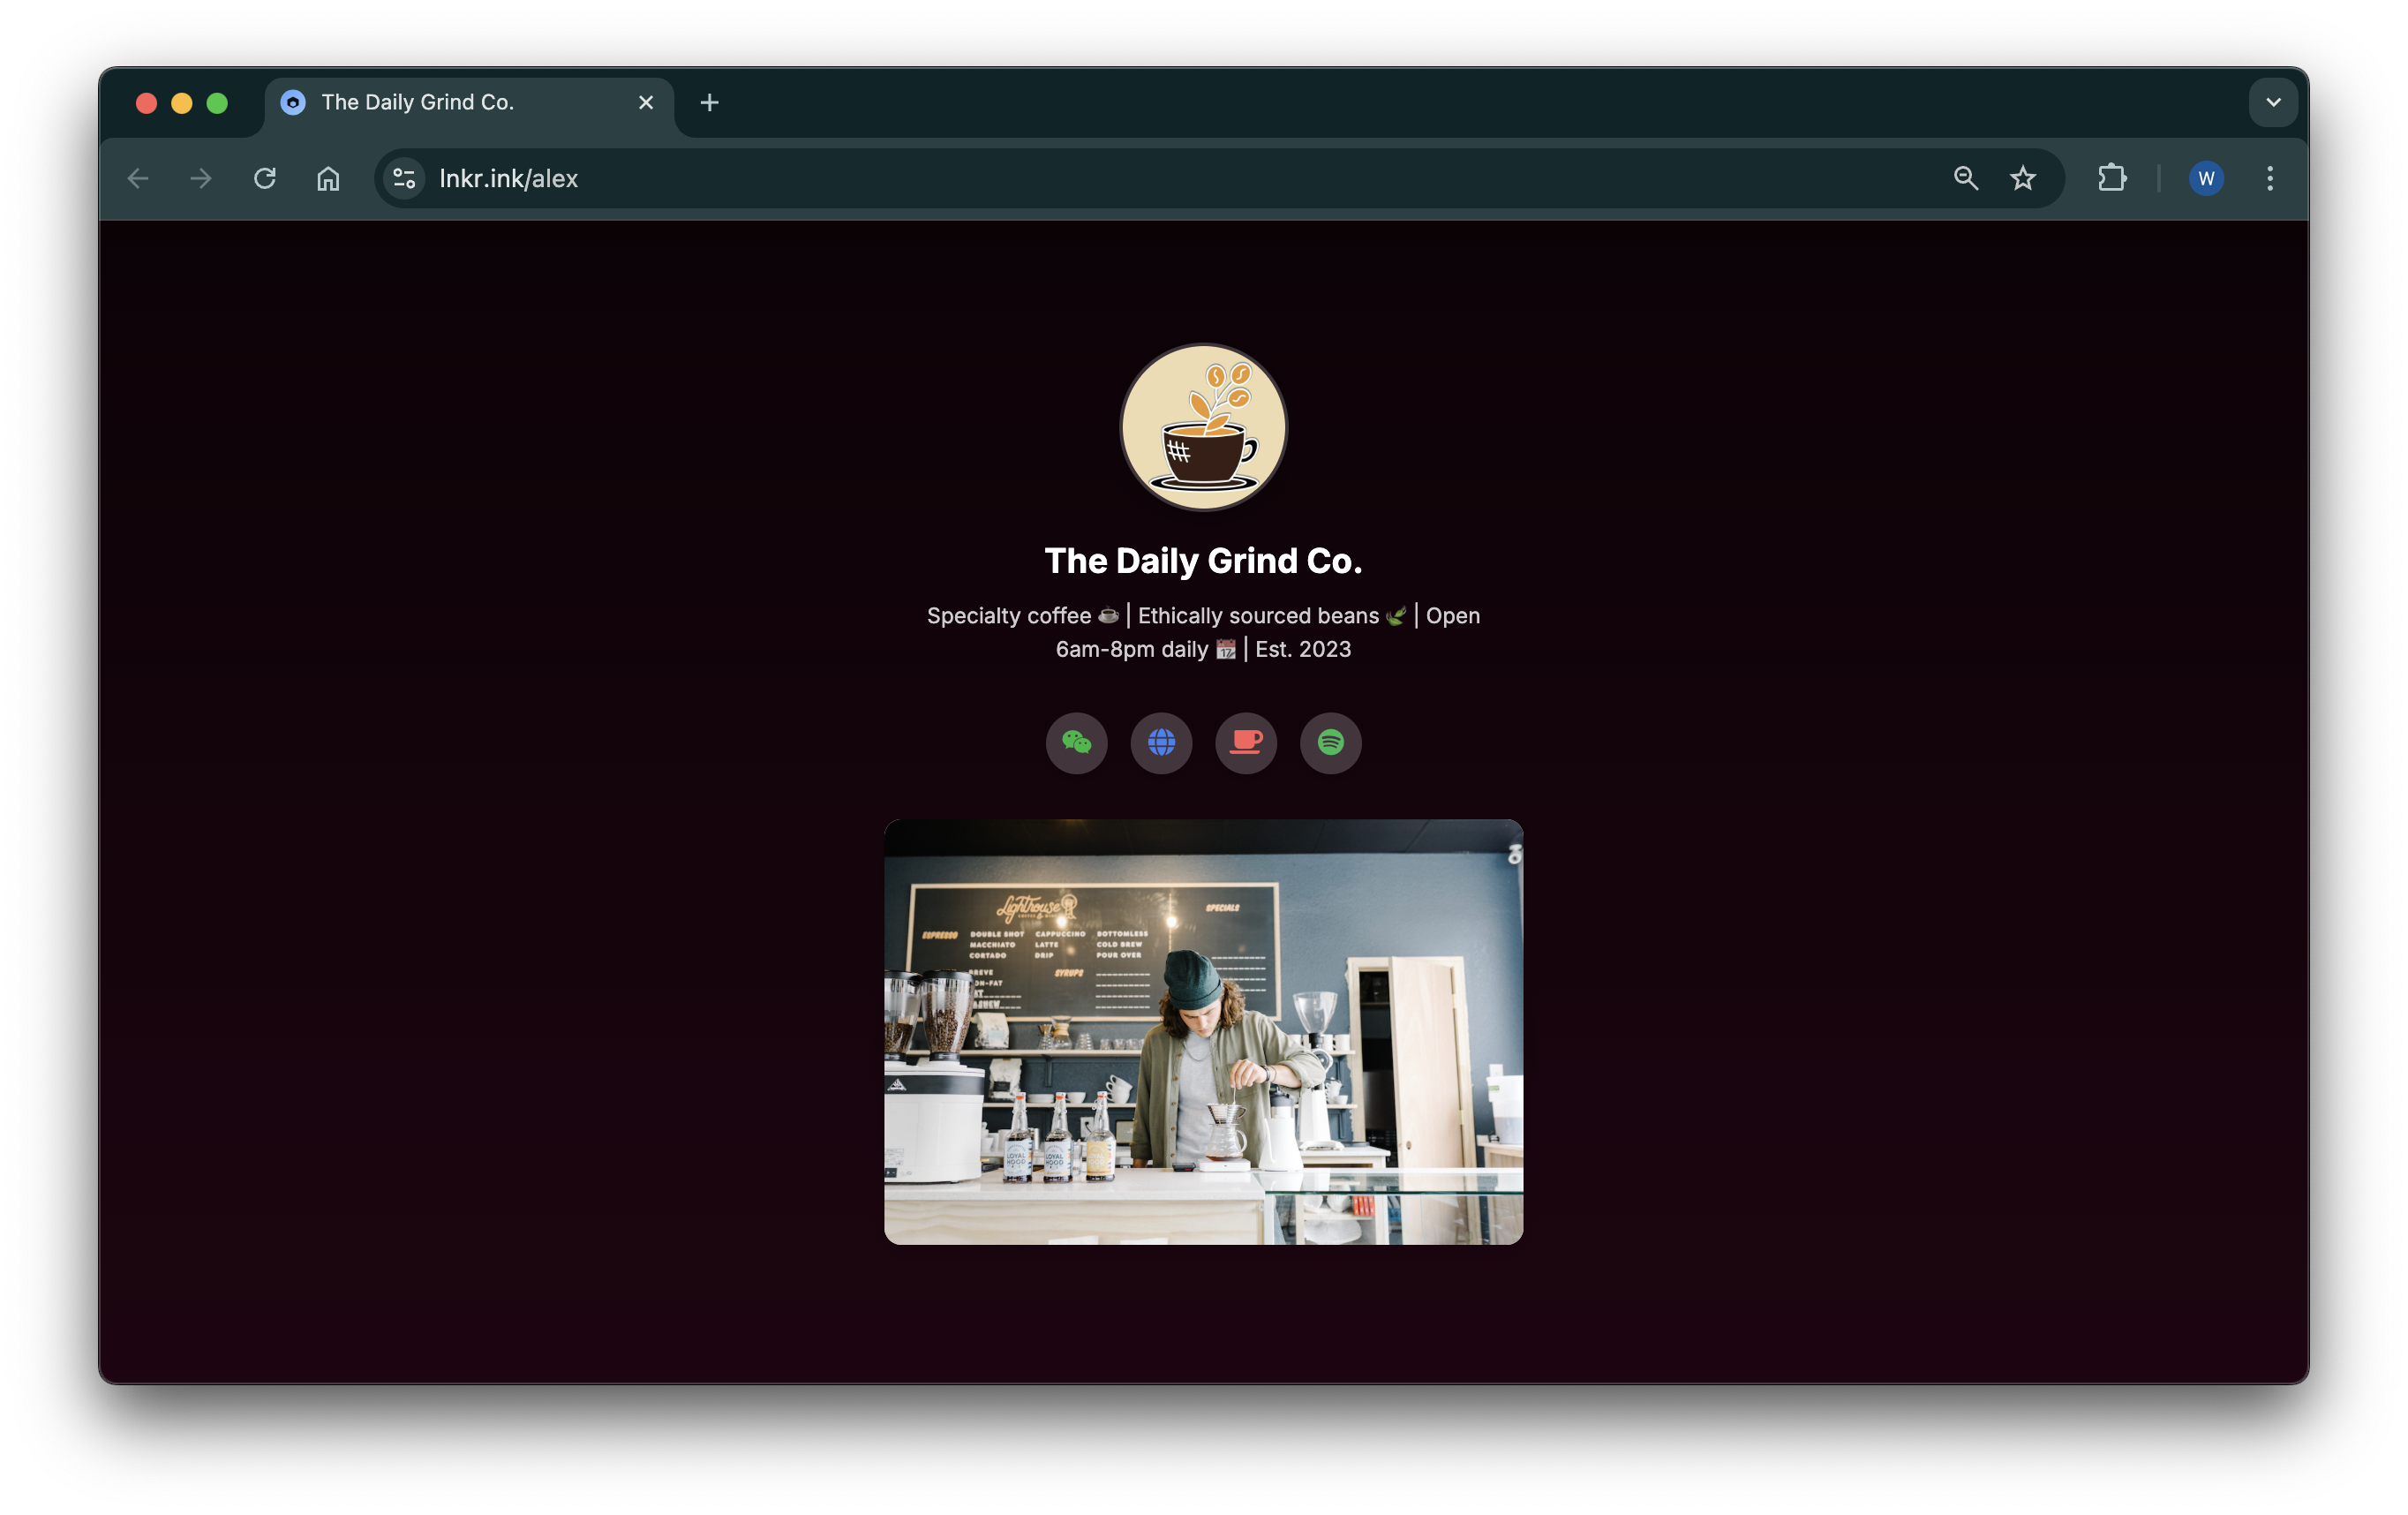Open the three-dot browser menu
2408x1515 pixels.
[2269, 178]
